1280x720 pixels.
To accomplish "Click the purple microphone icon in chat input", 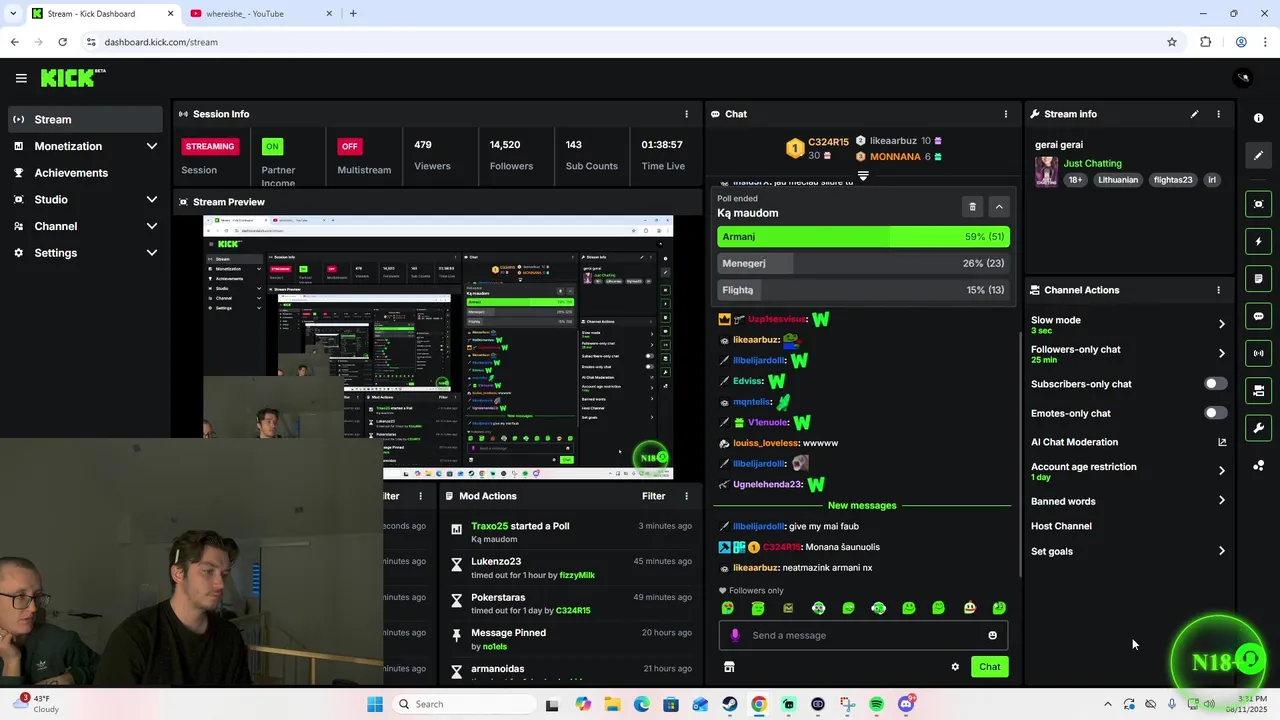I will [x=735, y=635].
